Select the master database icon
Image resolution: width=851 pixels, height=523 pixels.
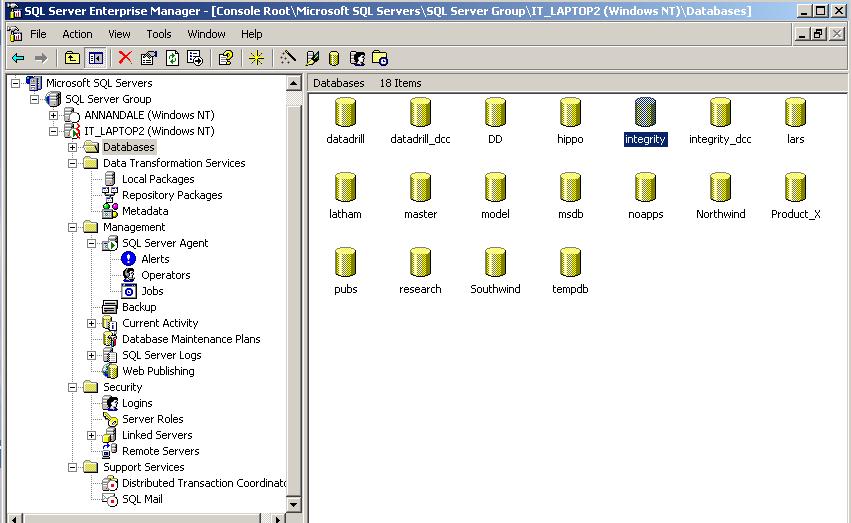pyautogui.click(x=420, y=187)
